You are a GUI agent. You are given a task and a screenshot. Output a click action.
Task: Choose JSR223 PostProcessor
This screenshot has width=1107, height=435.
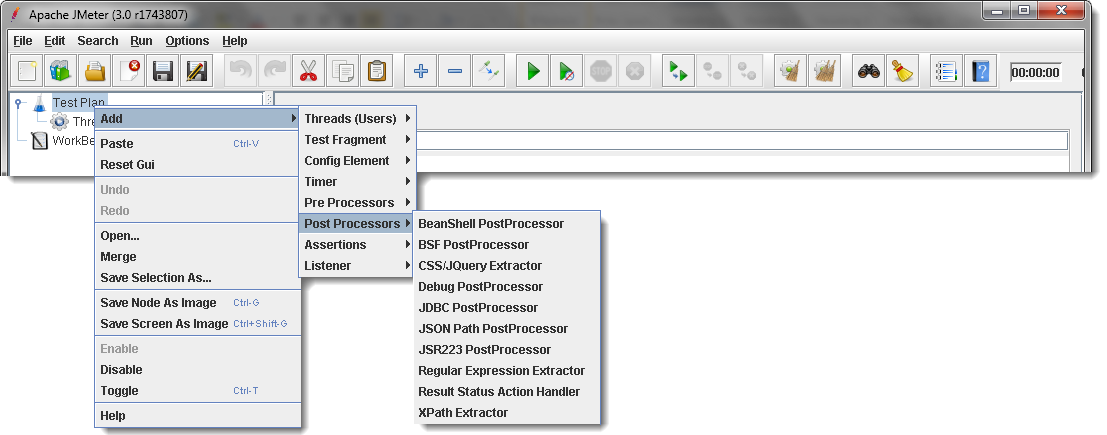pyautogui.click(x=506, y=350)
